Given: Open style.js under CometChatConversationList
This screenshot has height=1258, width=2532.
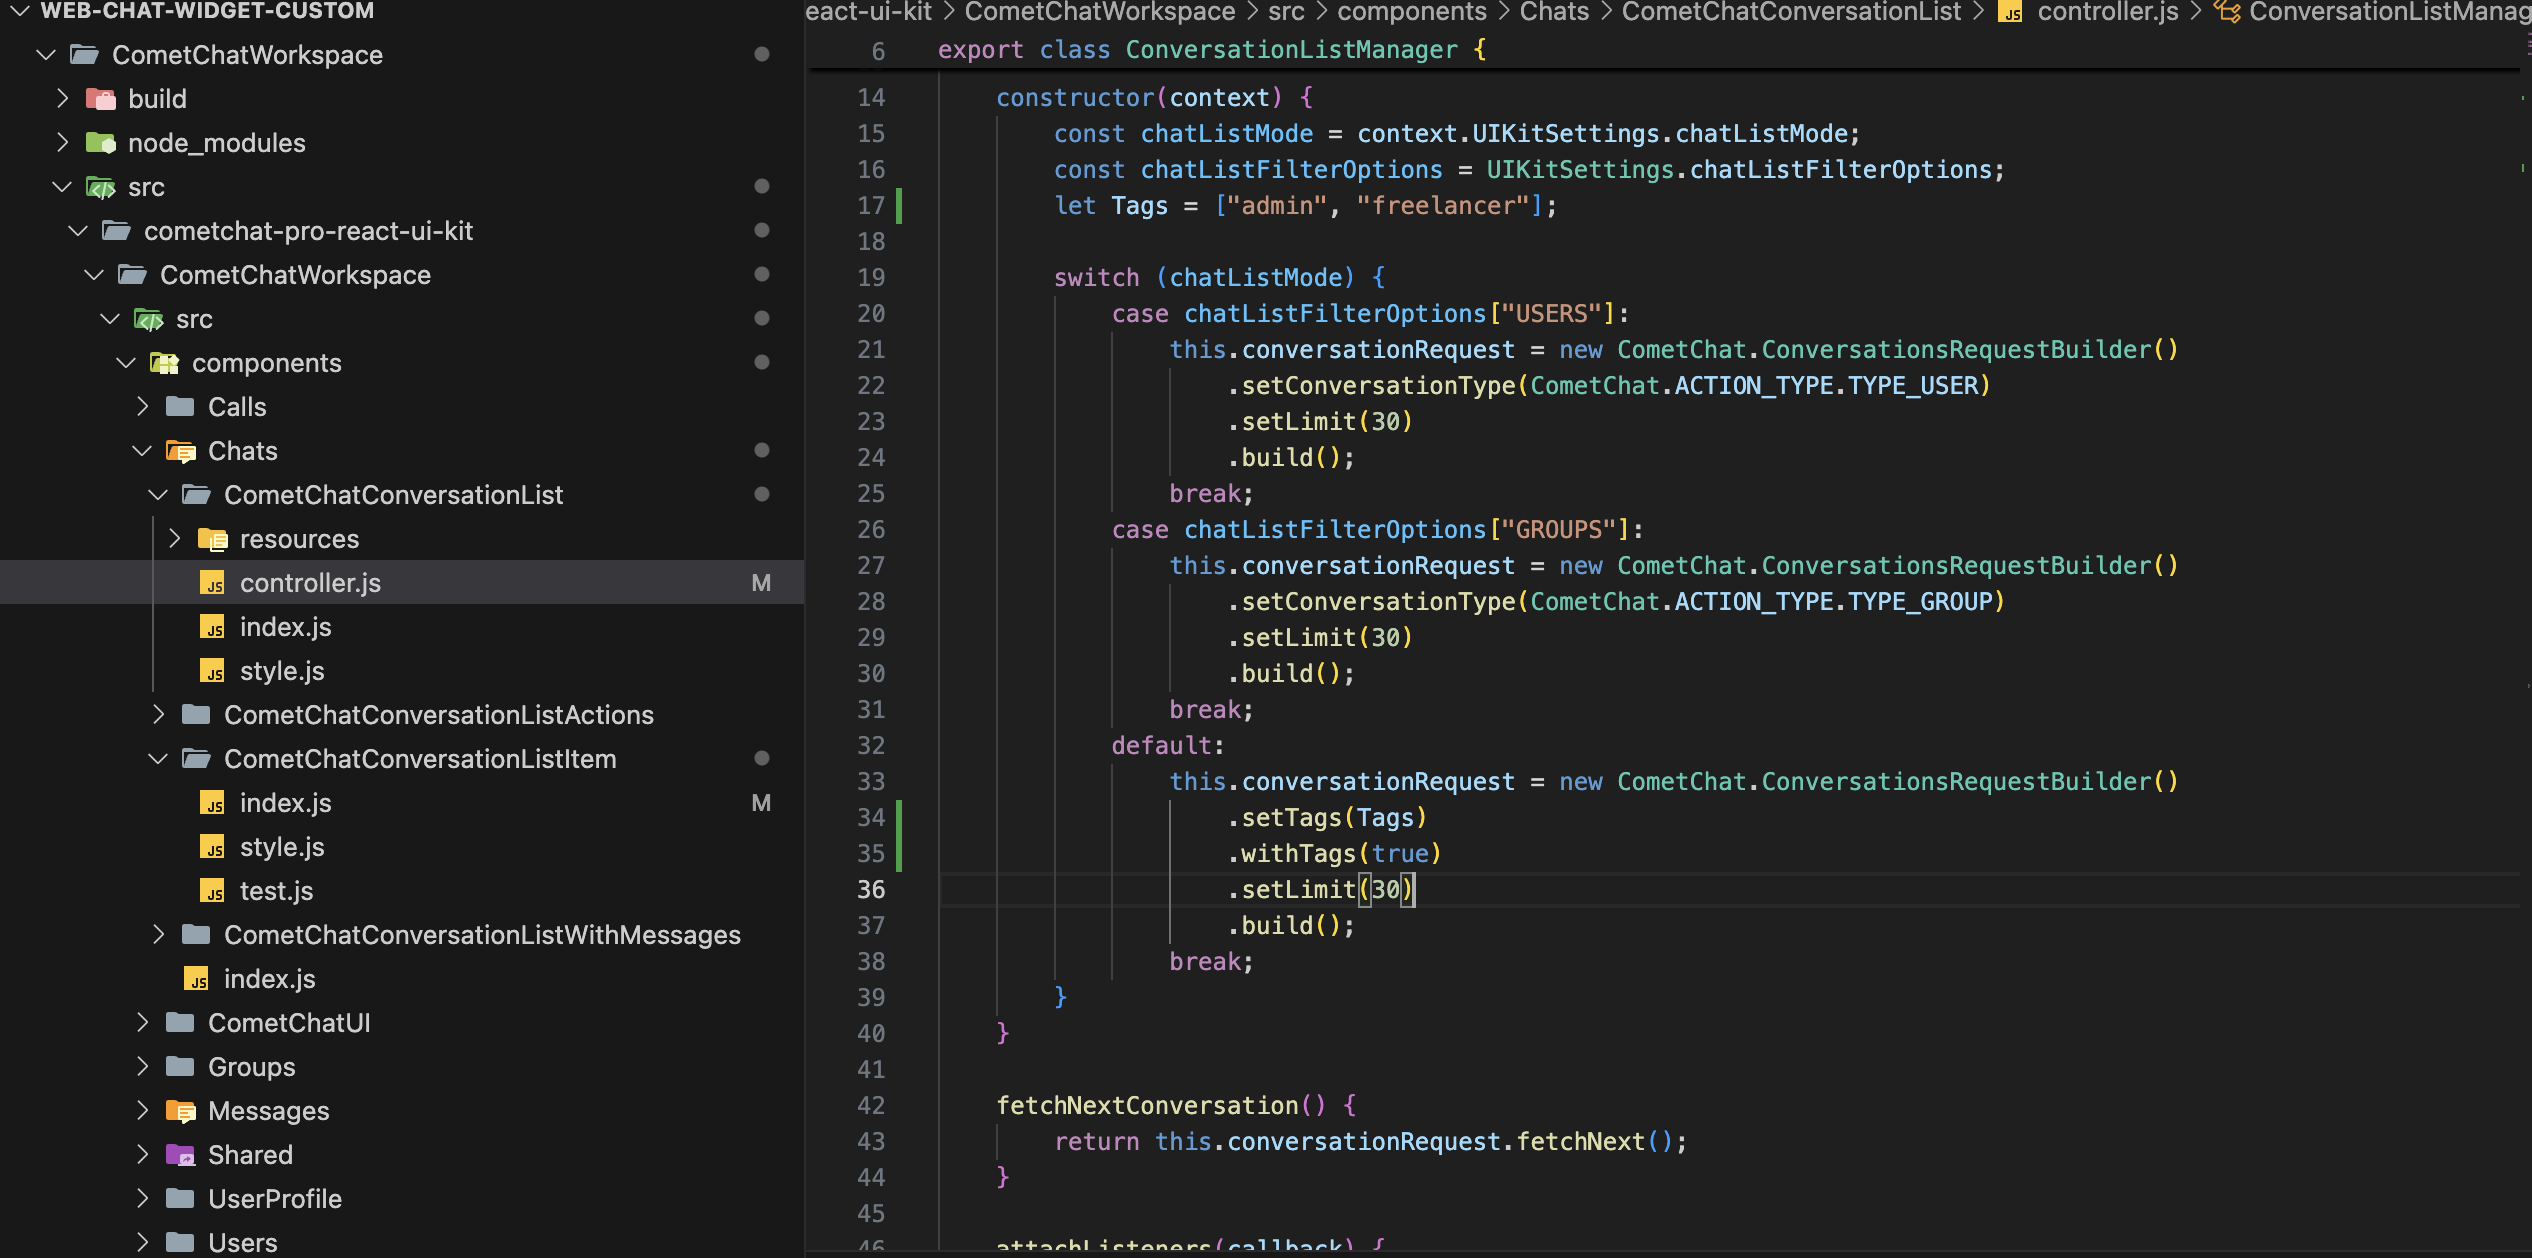Looking at the screenshot, I should 402,671.
